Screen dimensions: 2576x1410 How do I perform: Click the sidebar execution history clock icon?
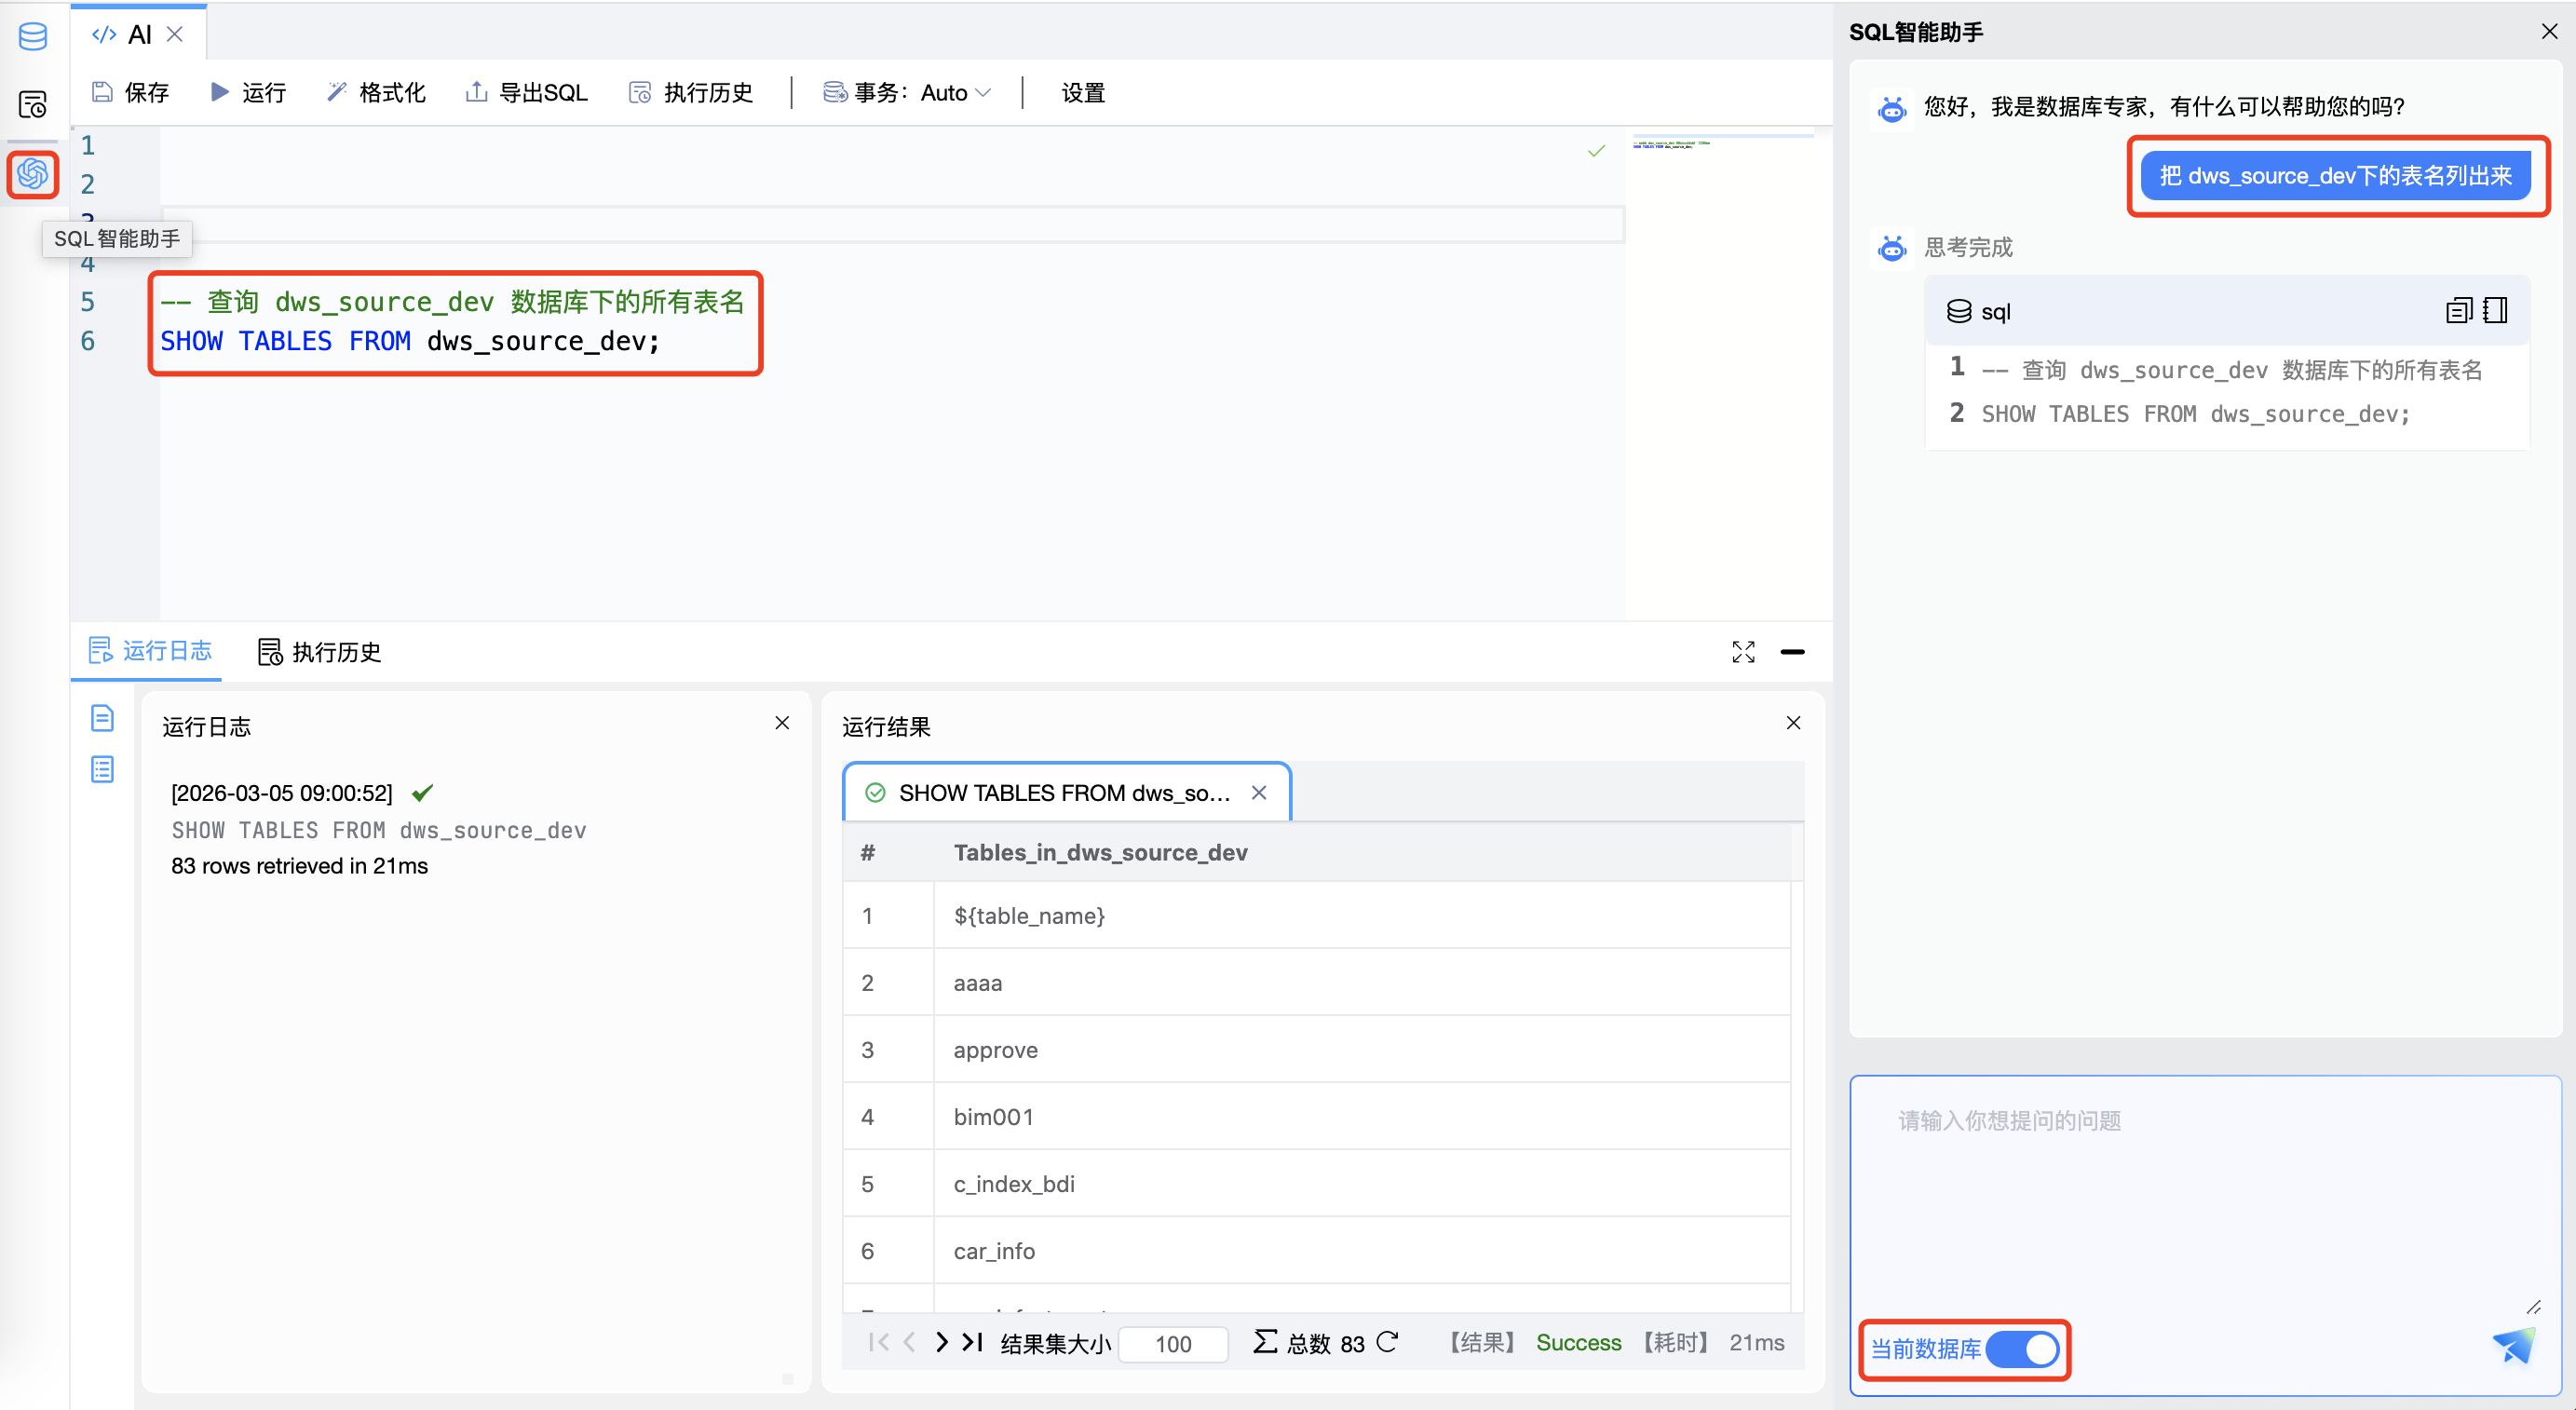[32, 104]
